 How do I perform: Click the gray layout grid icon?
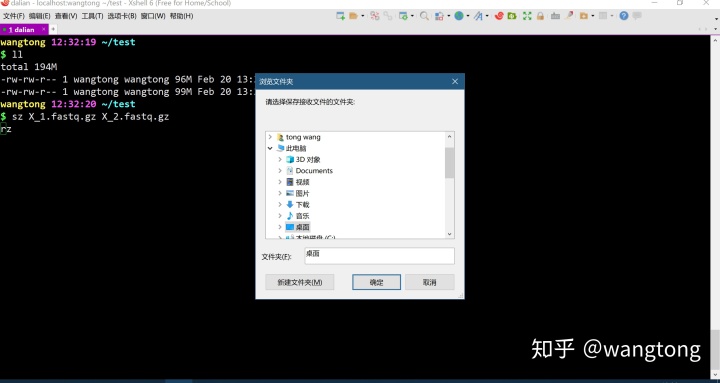(603, 16)
